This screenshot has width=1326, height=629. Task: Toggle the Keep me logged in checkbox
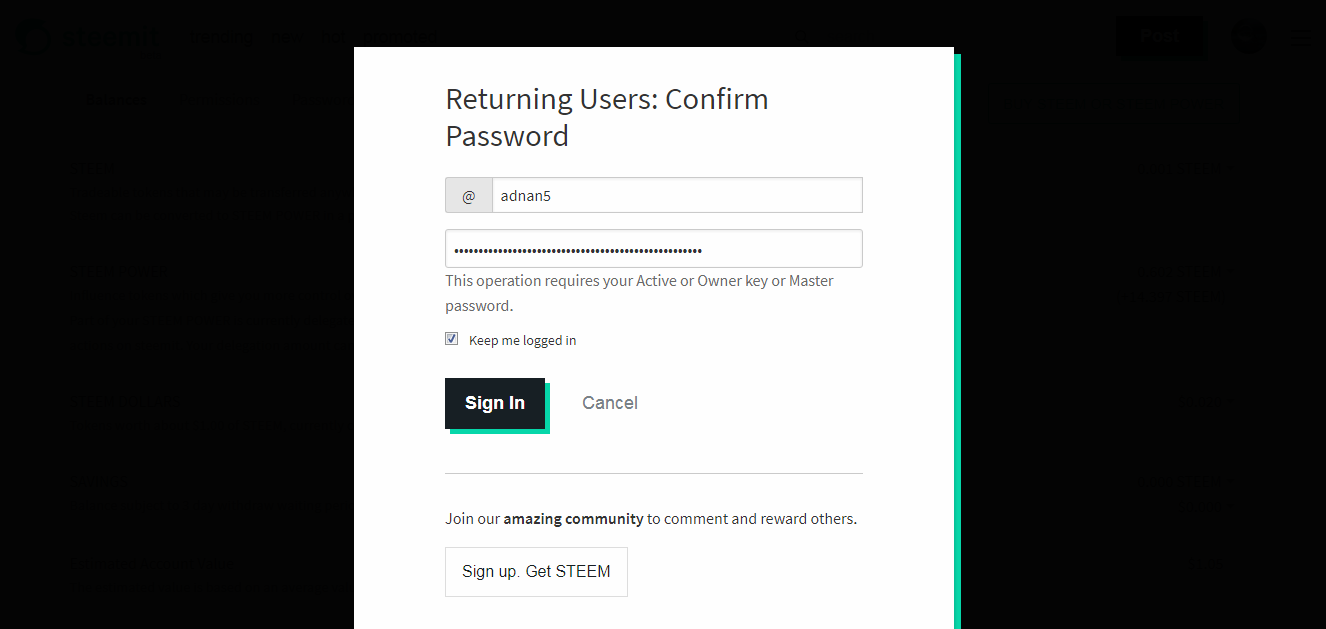coord(452,339)
